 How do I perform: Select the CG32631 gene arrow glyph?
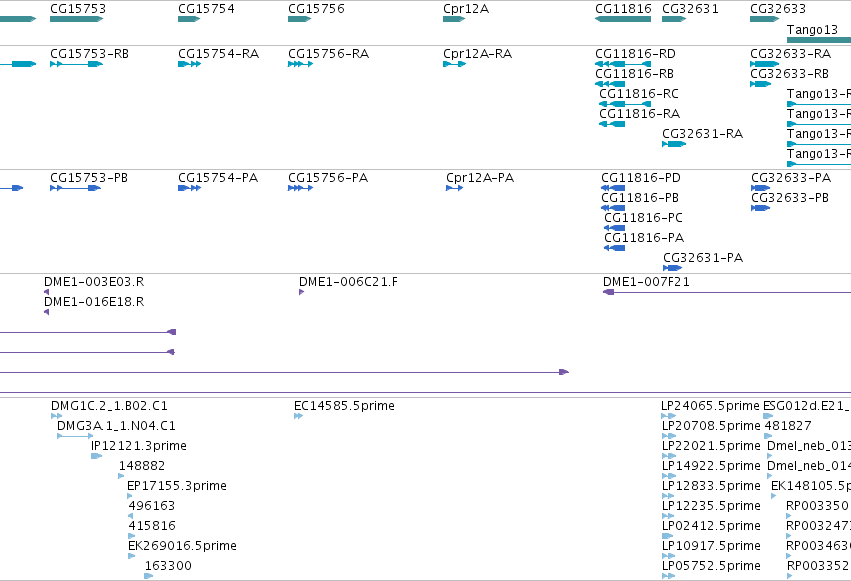[674, 19]
